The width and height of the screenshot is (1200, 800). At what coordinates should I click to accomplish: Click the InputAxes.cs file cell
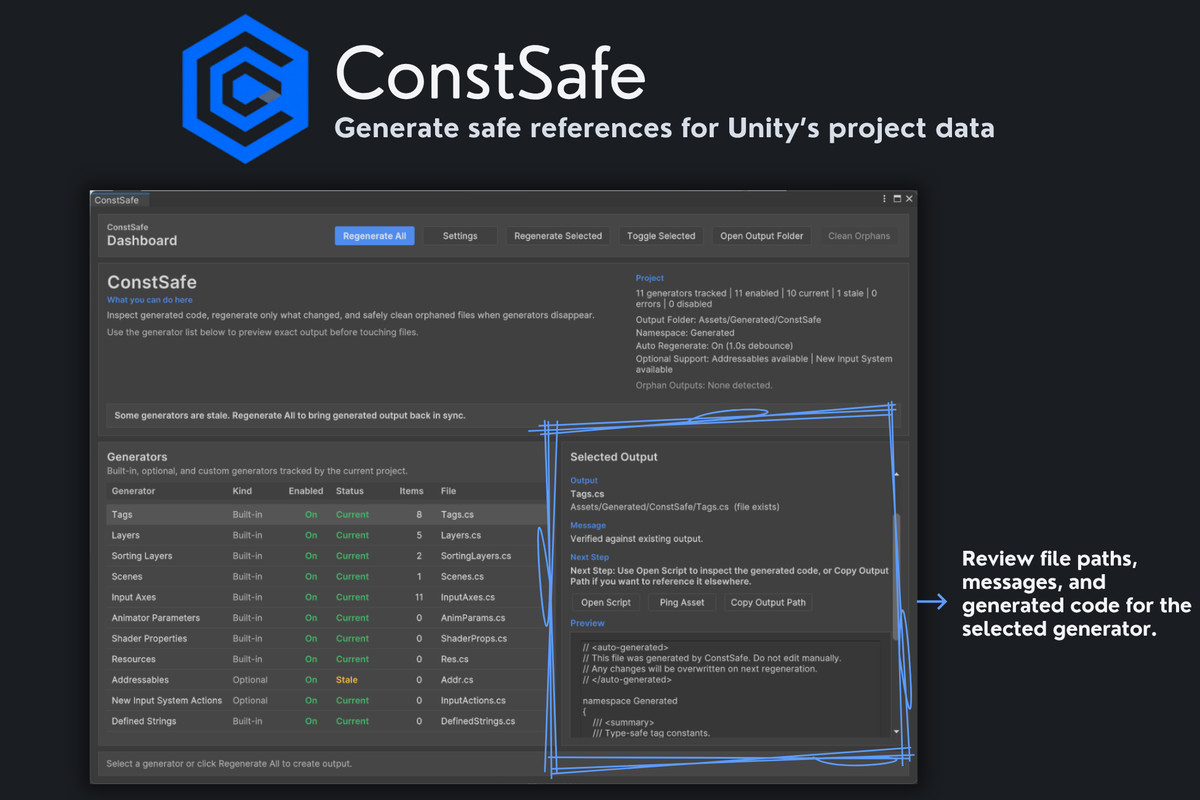(x=468, y=597)
